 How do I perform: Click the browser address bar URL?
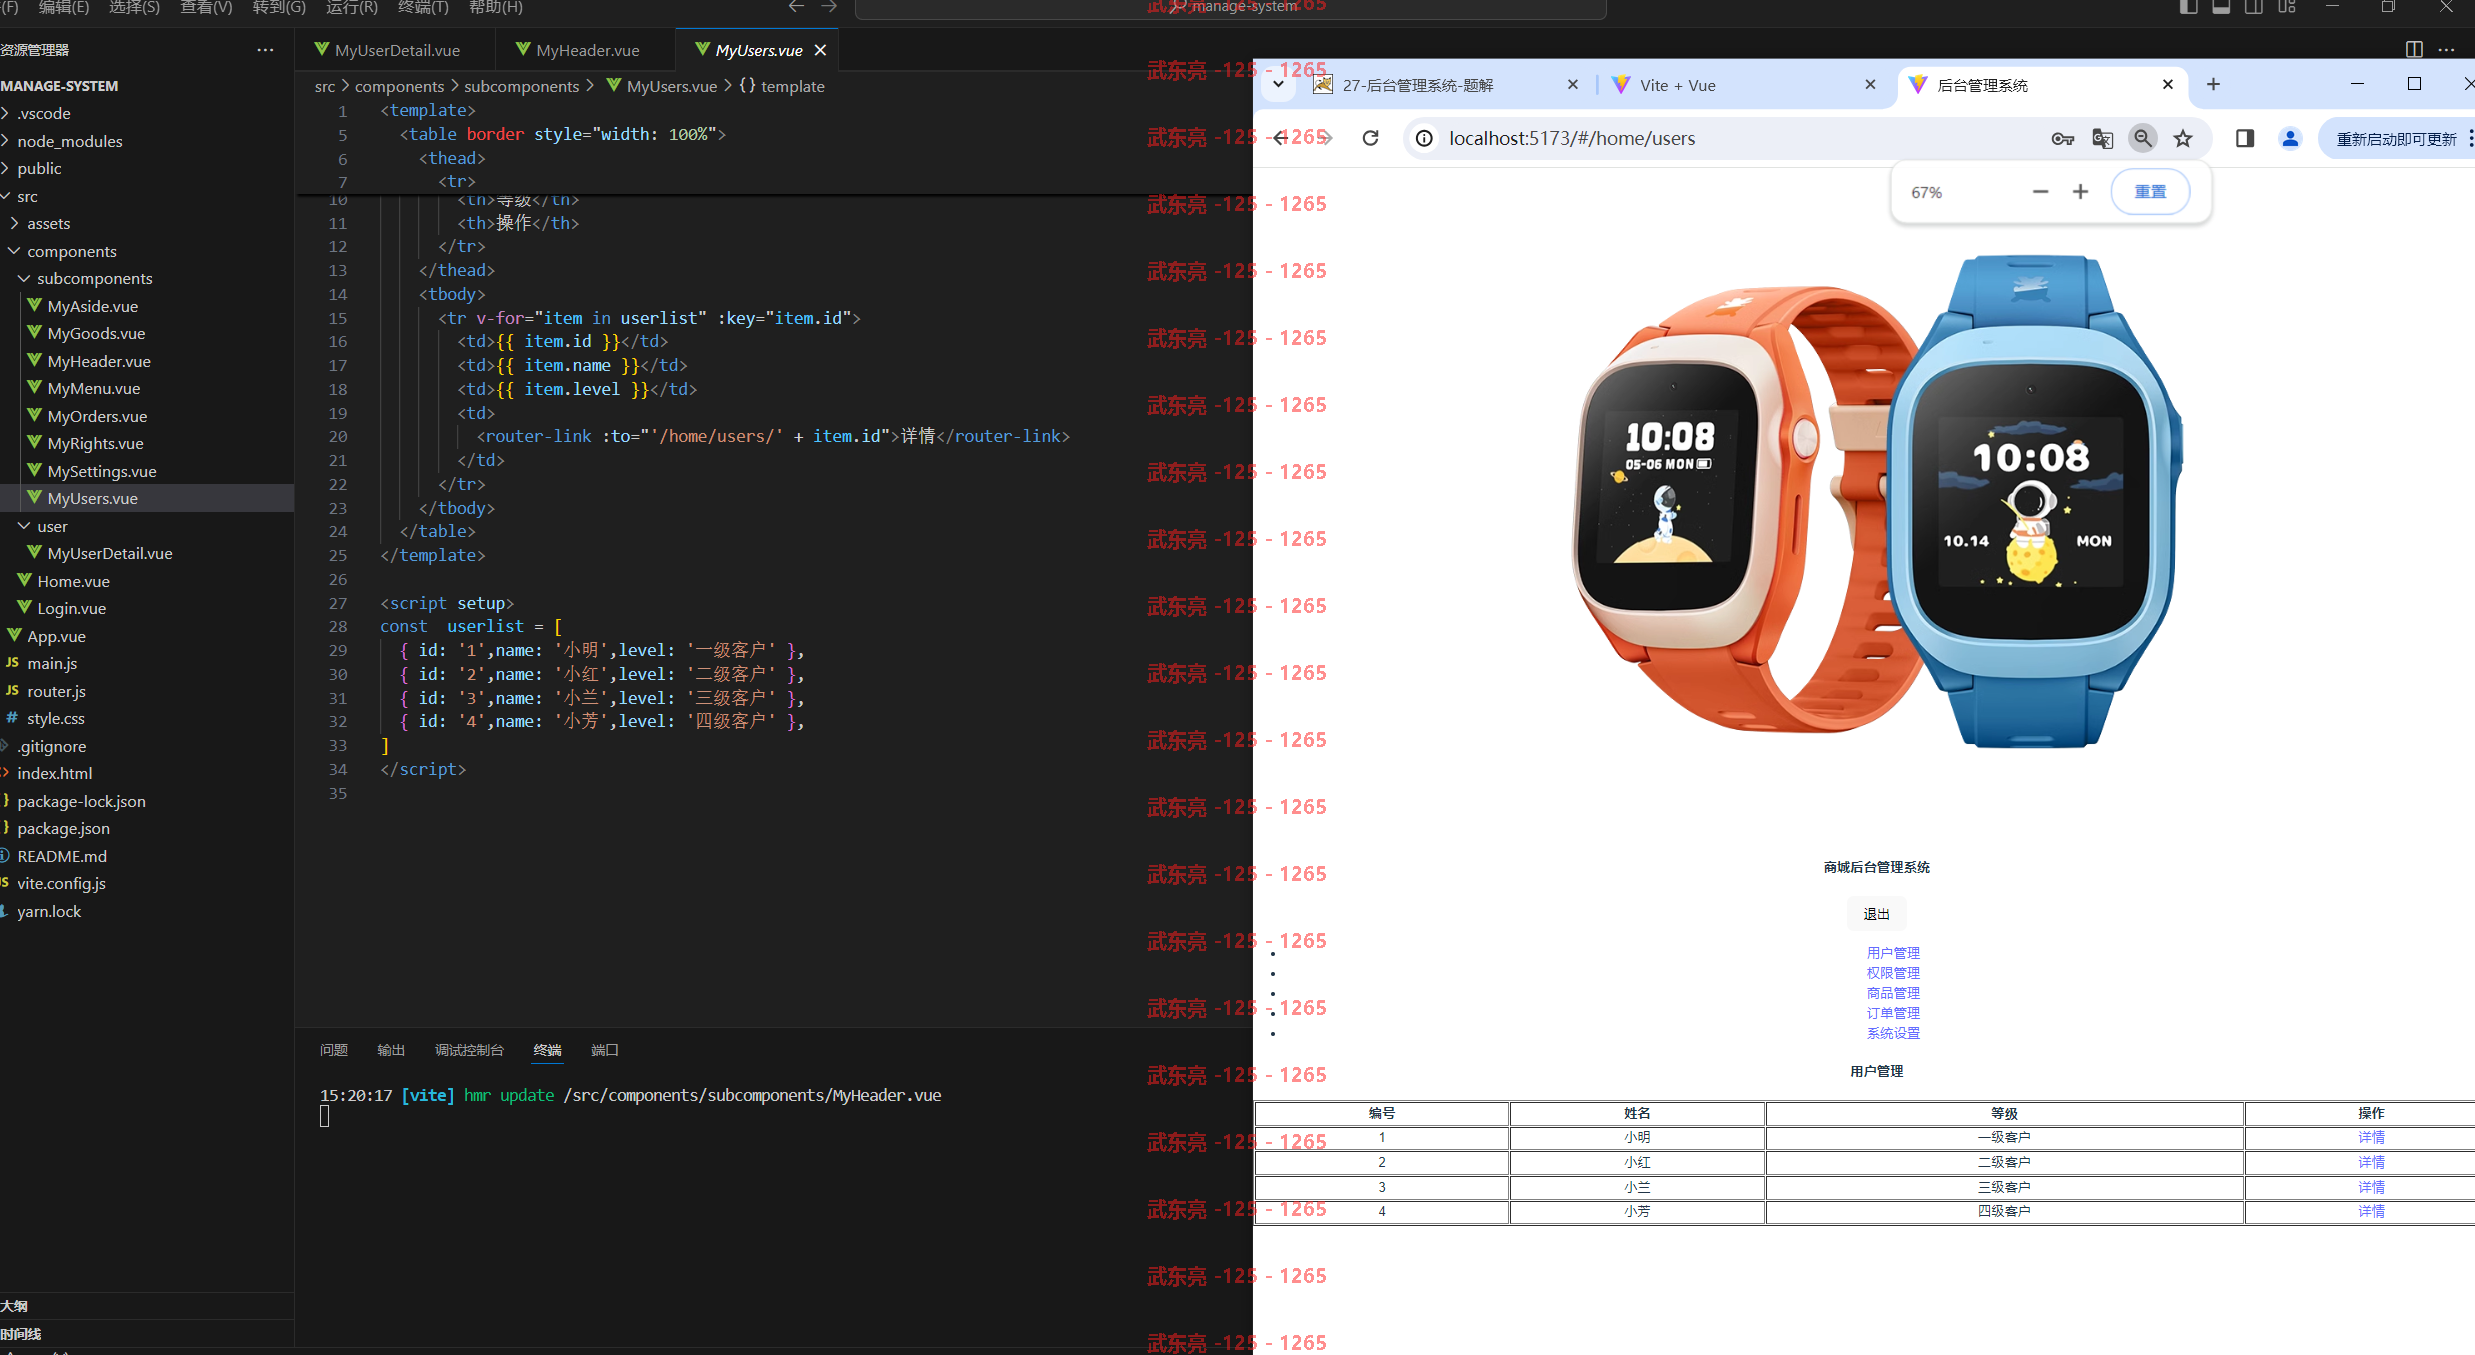click(1572, 139)
